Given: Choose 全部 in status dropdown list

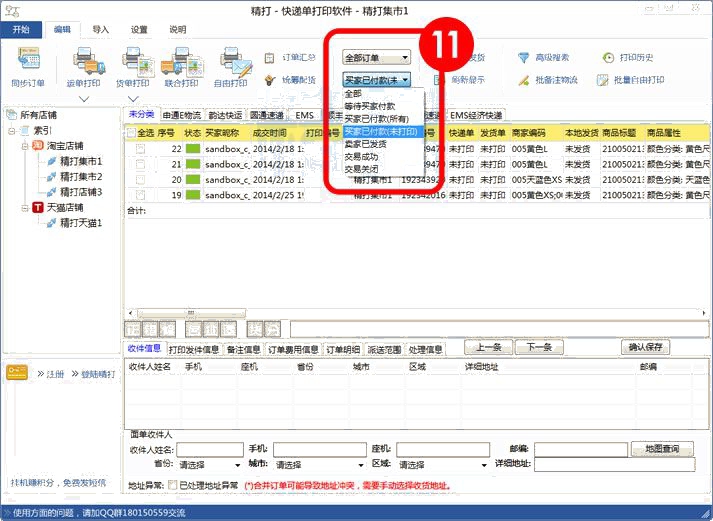Looking at the screenshot, I should (x=383, y=94).
